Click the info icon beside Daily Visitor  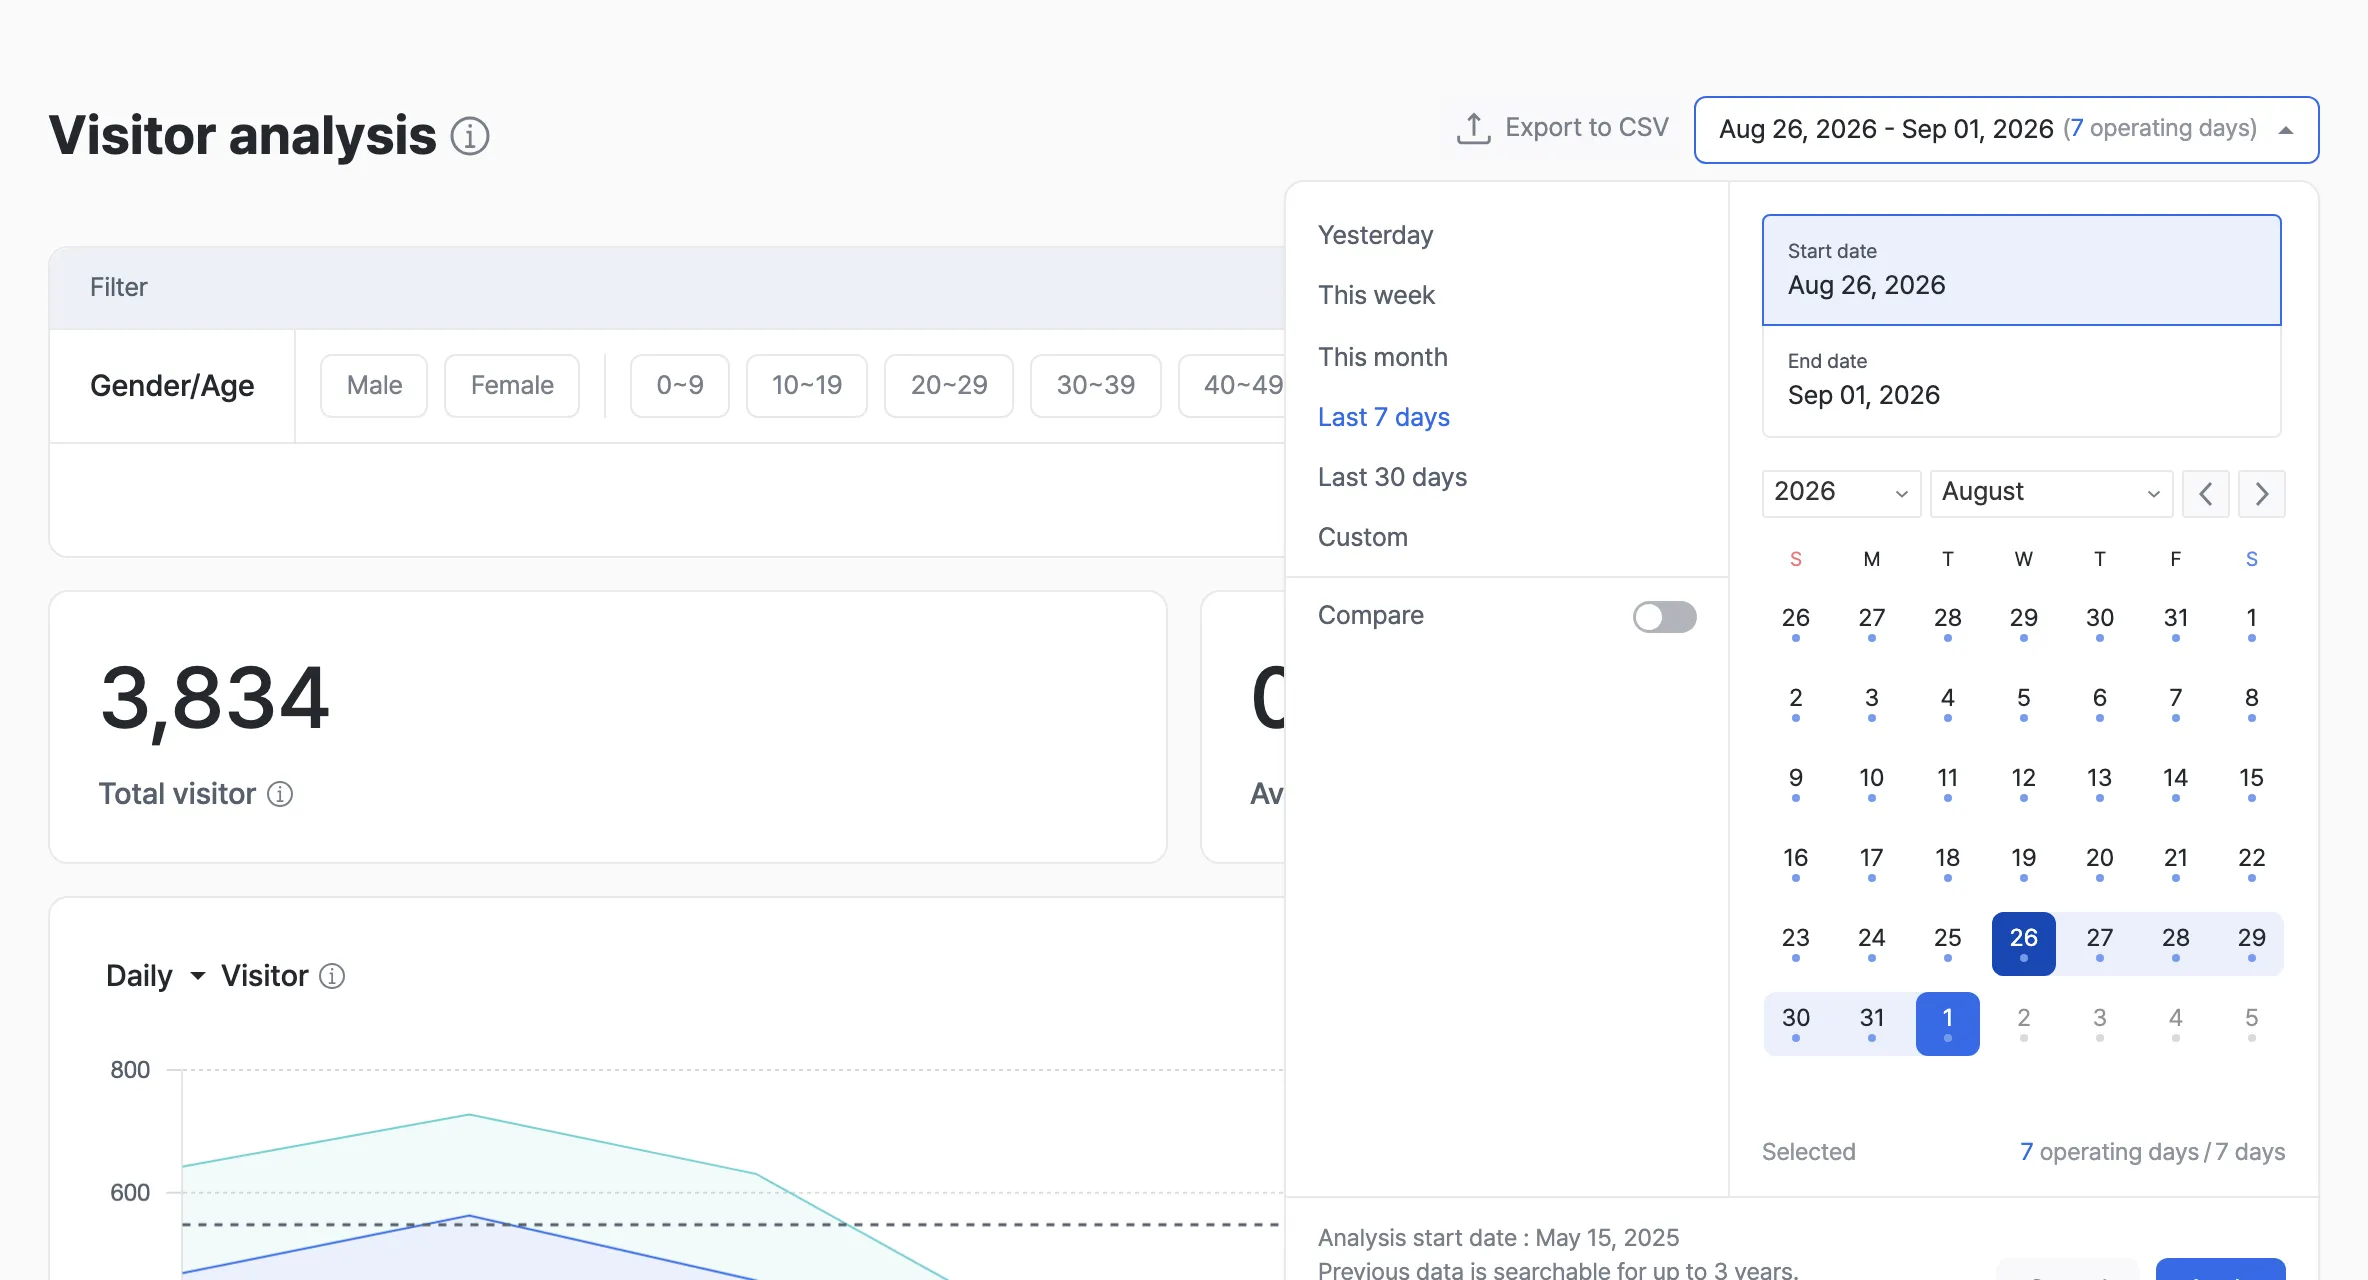click(x=332, y=976)
